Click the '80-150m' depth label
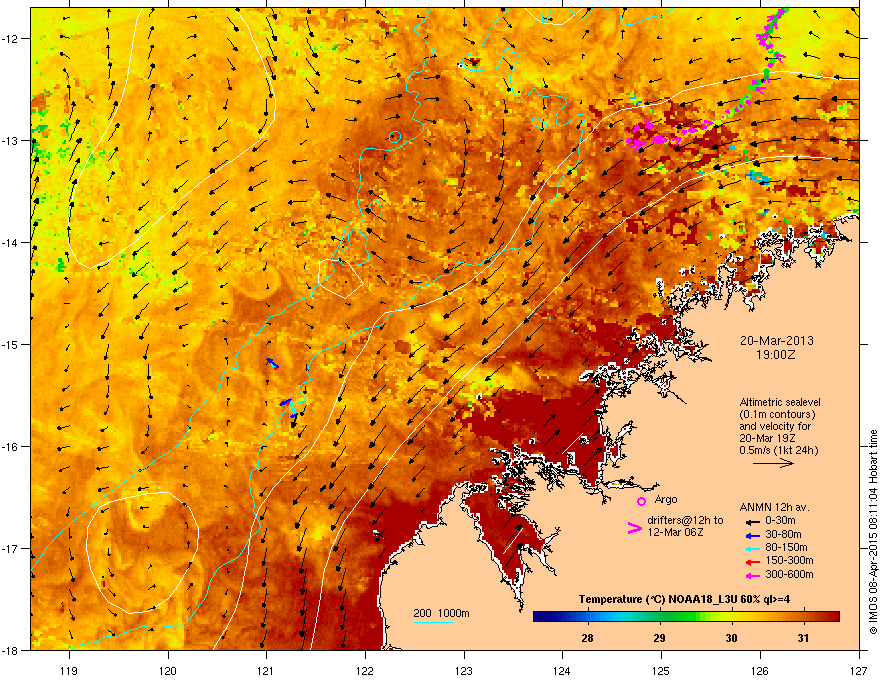 coord(786,547)
